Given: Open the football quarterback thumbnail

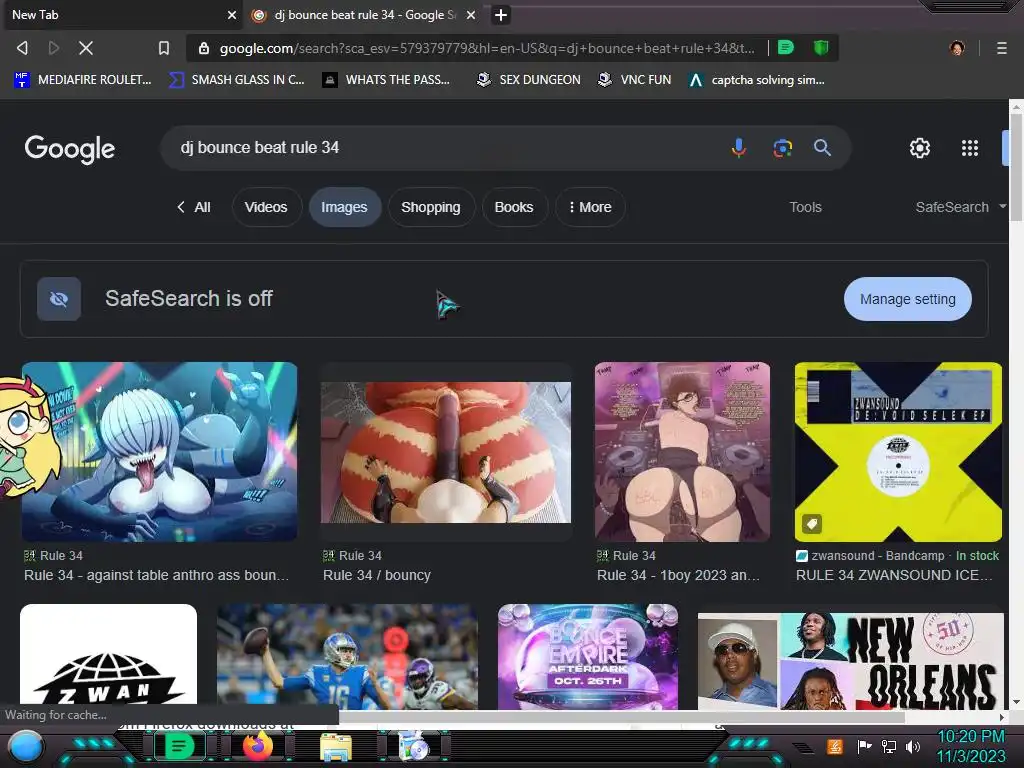Looking at the screenshot, I should [347, 656].
